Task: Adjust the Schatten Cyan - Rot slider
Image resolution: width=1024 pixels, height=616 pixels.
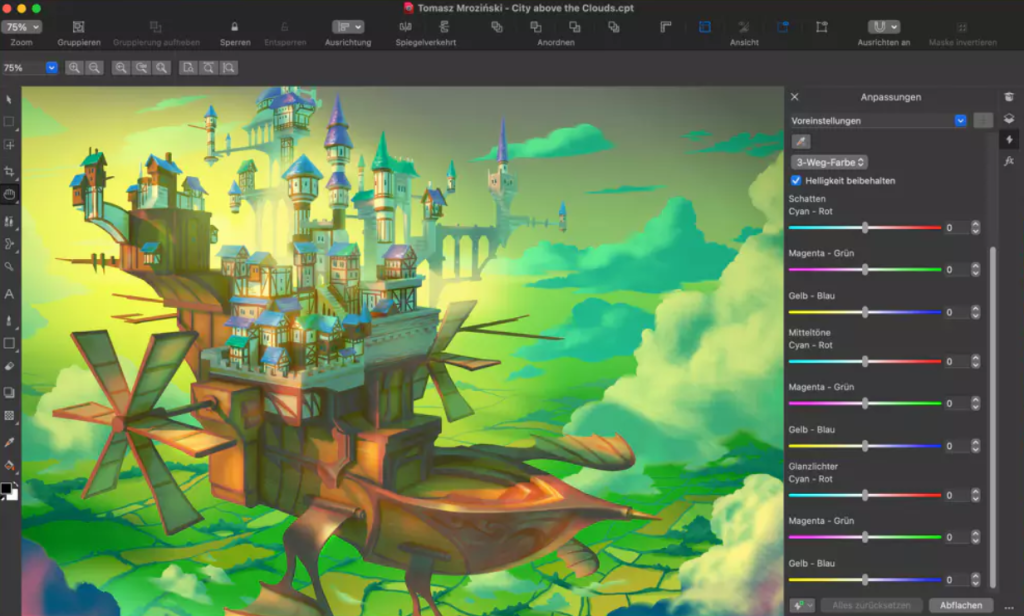Action: click(865, 227)
